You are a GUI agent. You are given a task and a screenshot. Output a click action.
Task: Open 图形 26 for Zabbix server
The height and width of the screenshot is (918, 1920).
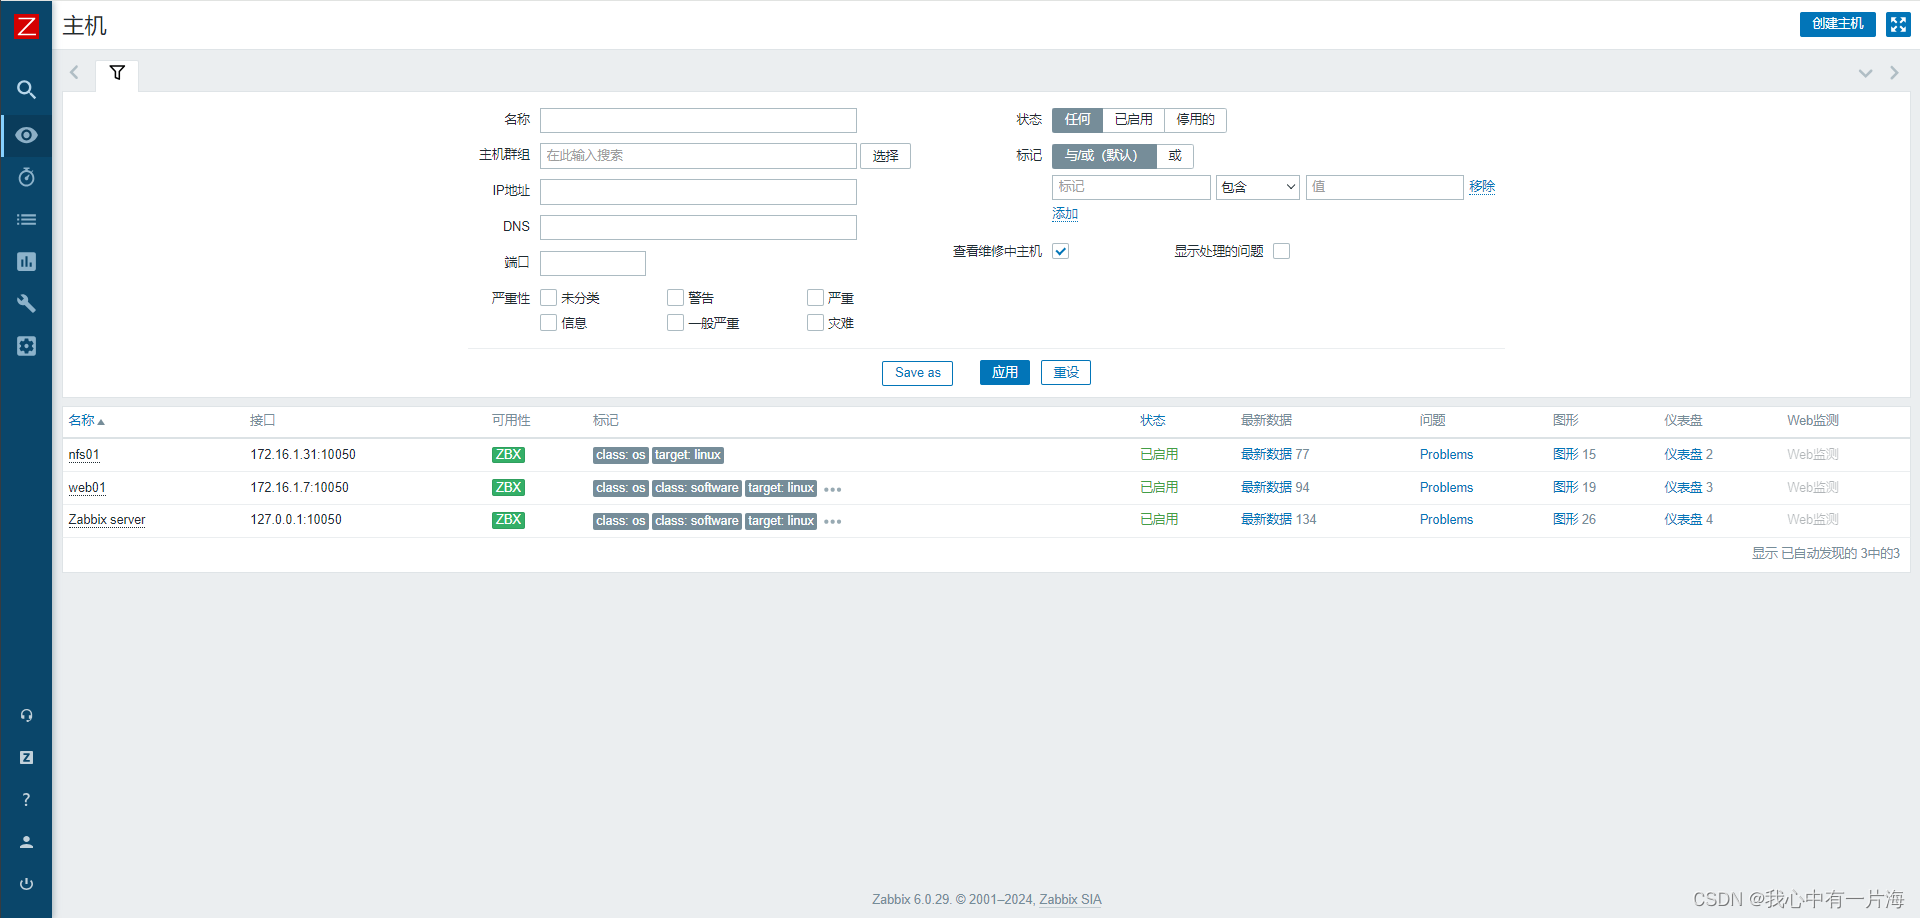click(1574, 520)
